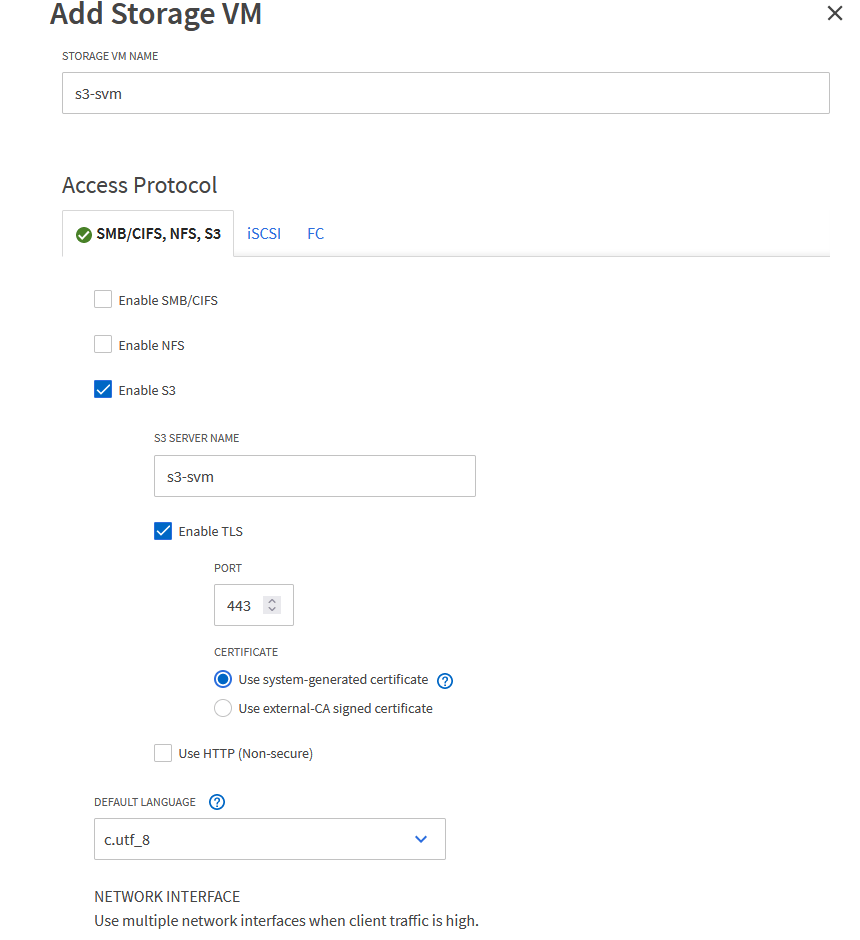Disable the Enable TLS checkbox
This screenshot has height=940, width=860.
click(x=163, y=531)
